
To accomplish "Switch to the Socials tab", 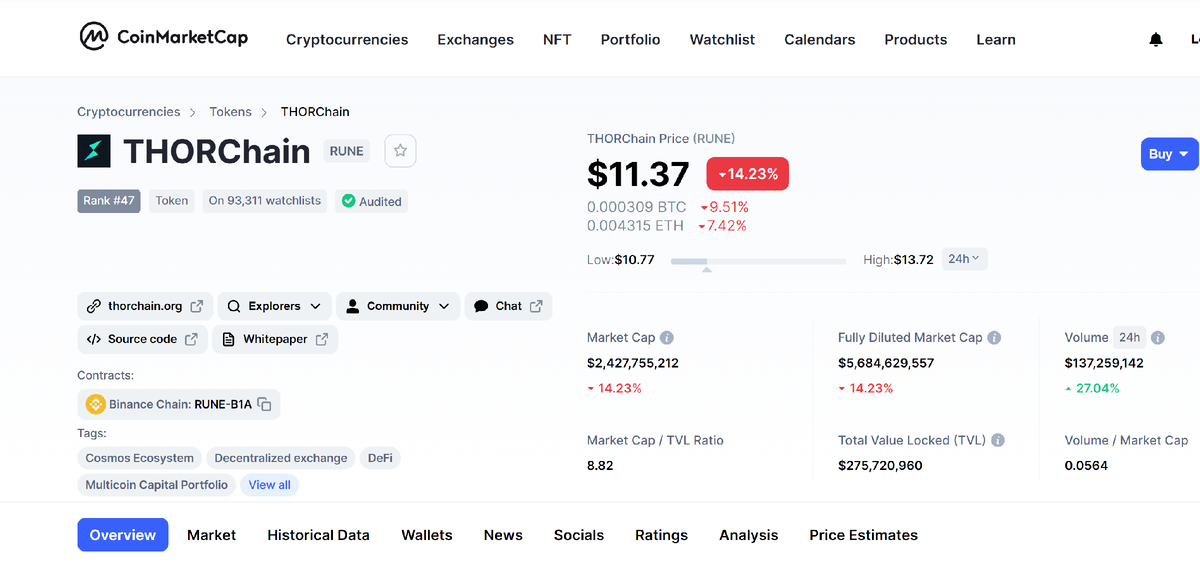I will 579,535.
